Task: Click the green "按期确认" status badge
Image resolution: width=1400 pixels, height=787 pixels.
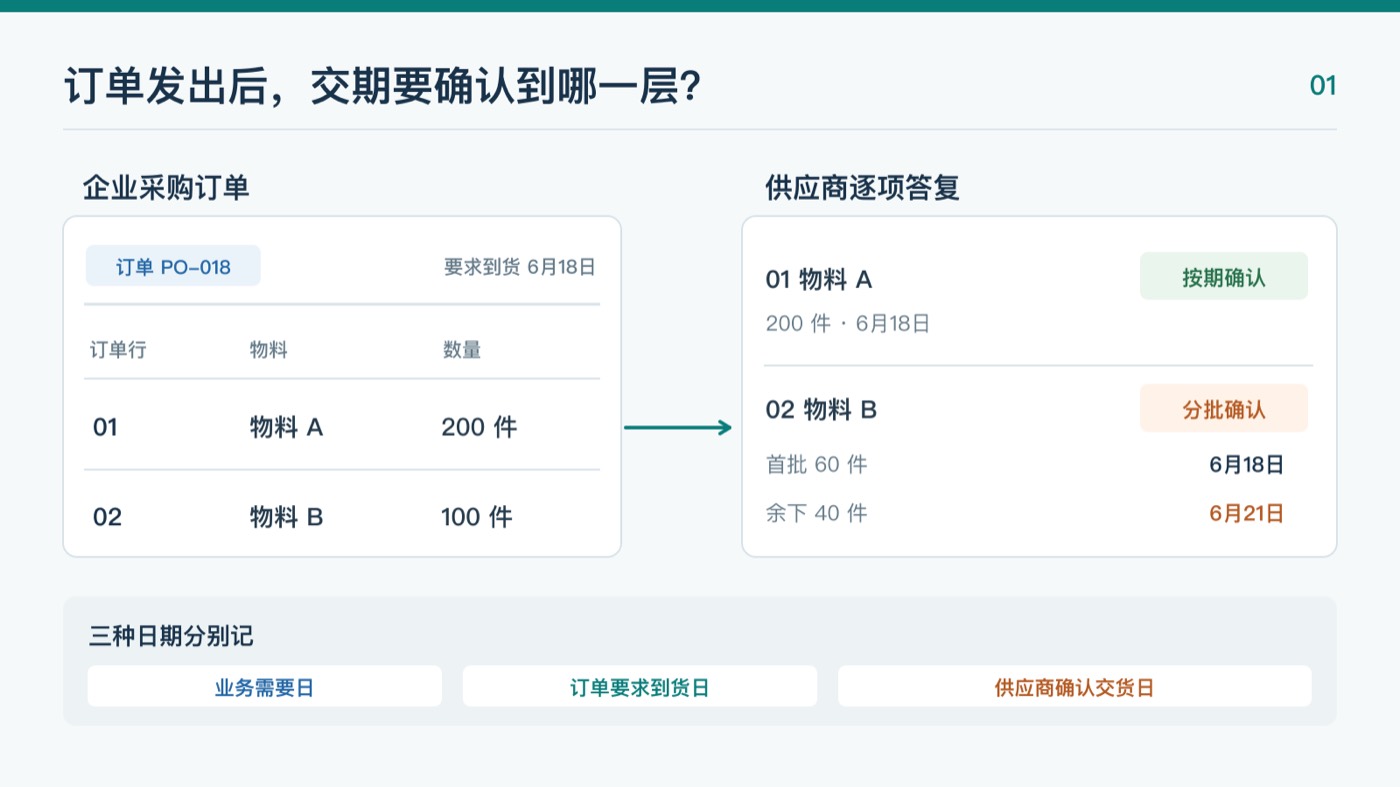Action: (x=1224, y=276)
